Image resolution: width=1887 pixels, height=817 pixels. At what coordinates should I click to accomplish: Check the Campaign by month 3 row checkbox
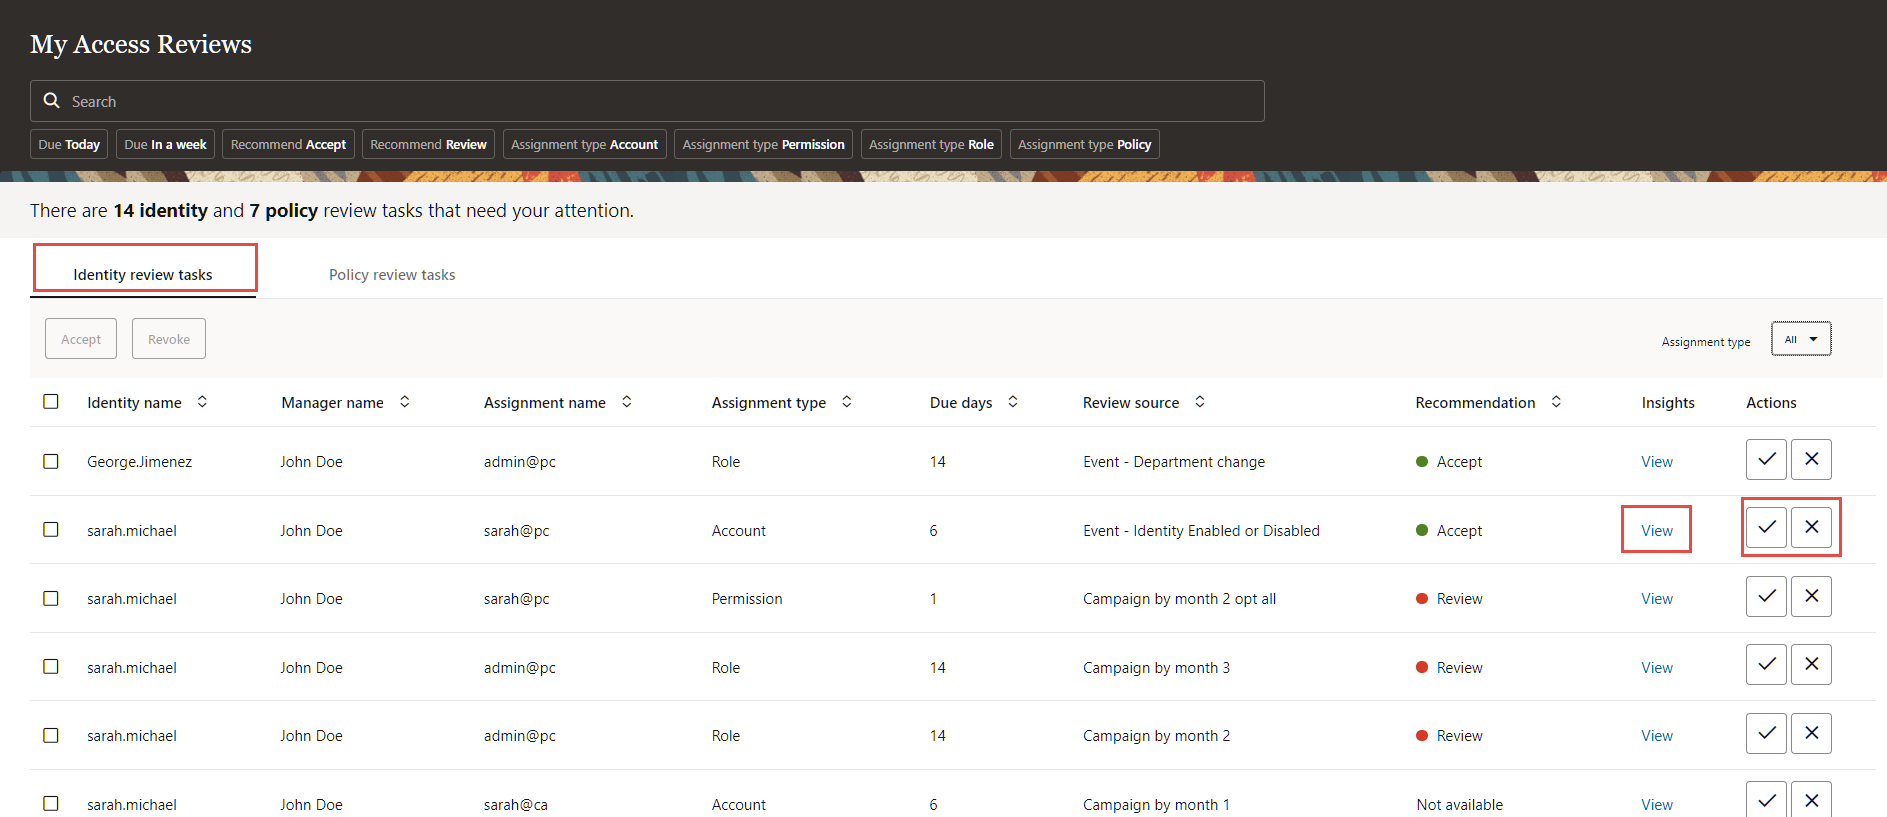point(51,666)
